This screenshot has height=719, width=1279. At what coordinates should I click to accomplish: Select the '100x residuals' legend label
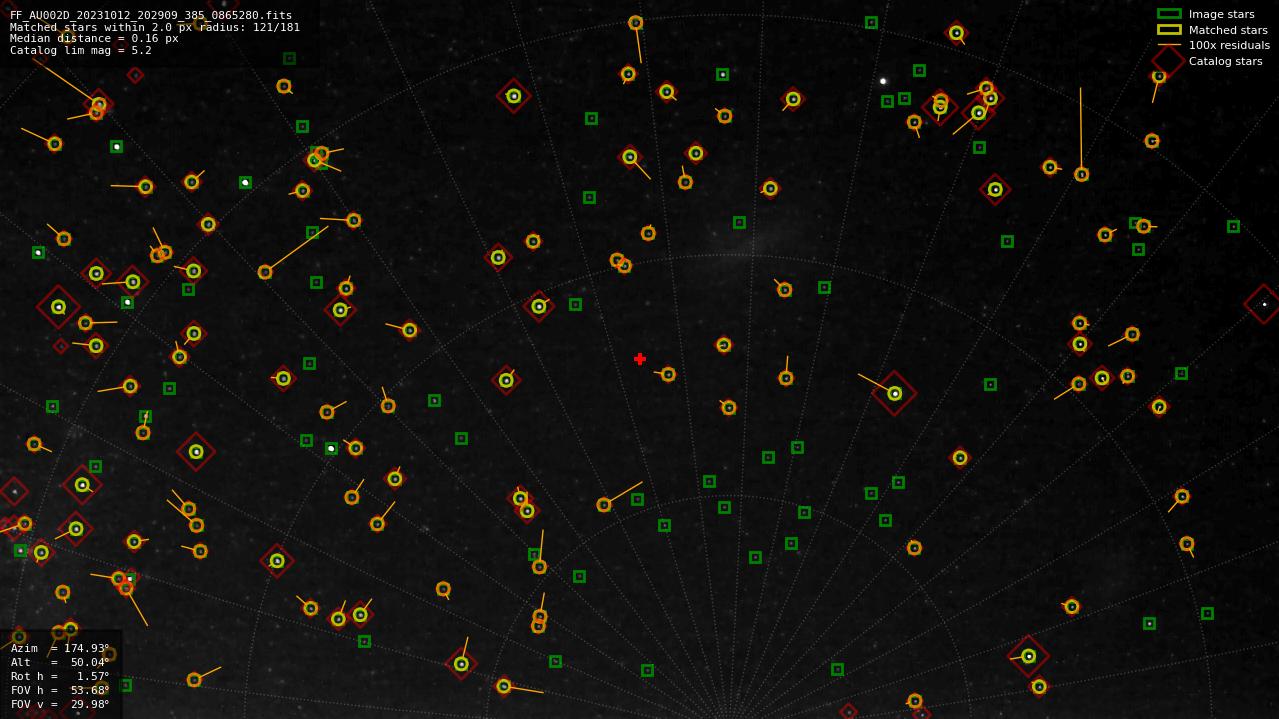(1229, 45)
